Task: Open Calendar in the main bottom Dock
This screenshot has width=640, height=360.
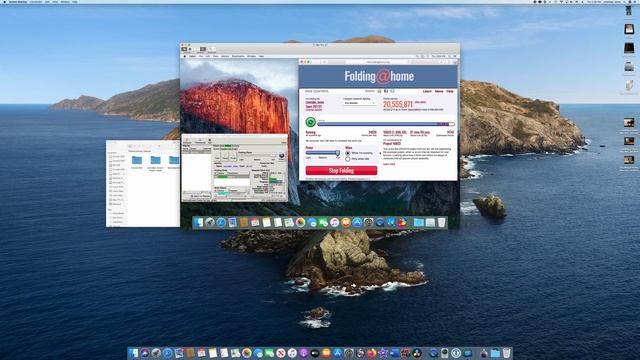Action: click(x=201, y=353)
